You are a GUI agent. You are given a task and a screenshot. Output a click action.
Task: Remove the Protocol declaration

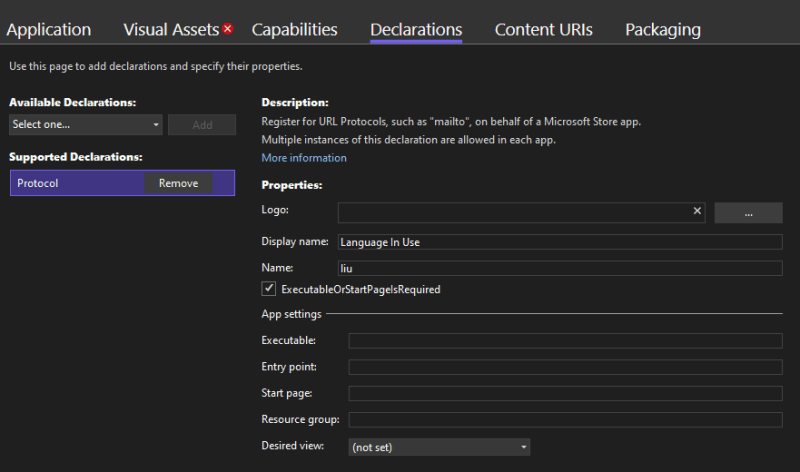pyautogui.click(x=178, y=183)
